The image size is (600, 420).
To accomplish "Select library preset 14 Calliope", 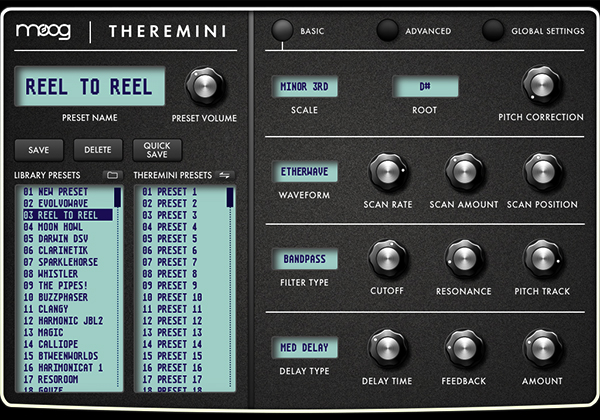I will point(68,344).
